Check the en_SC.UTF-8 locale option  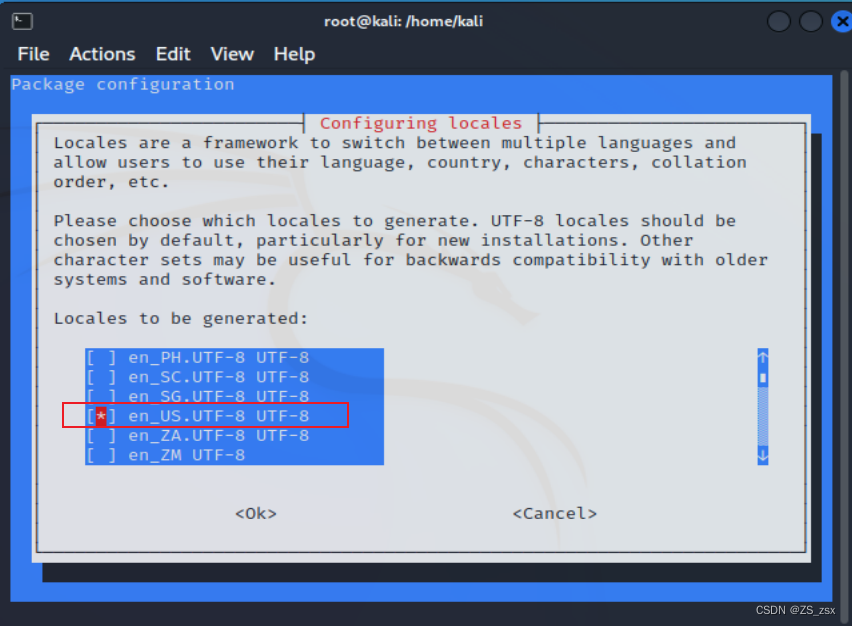click(x=101, y=377)
